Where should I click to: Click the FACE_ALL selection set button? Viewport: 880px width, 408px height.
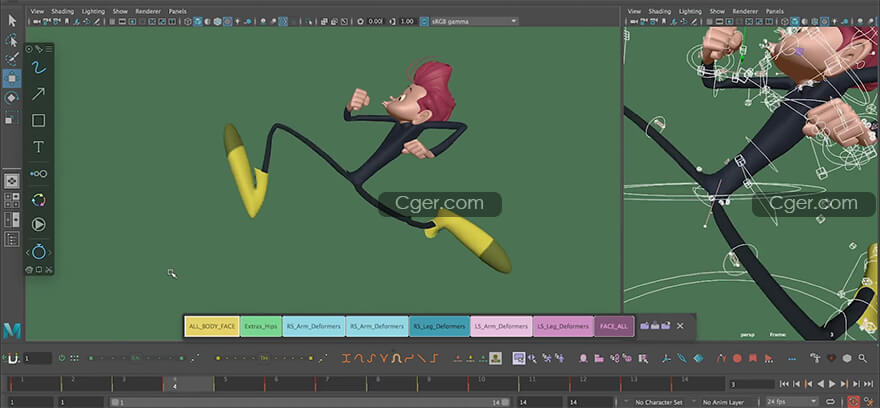tap(614, 326)
